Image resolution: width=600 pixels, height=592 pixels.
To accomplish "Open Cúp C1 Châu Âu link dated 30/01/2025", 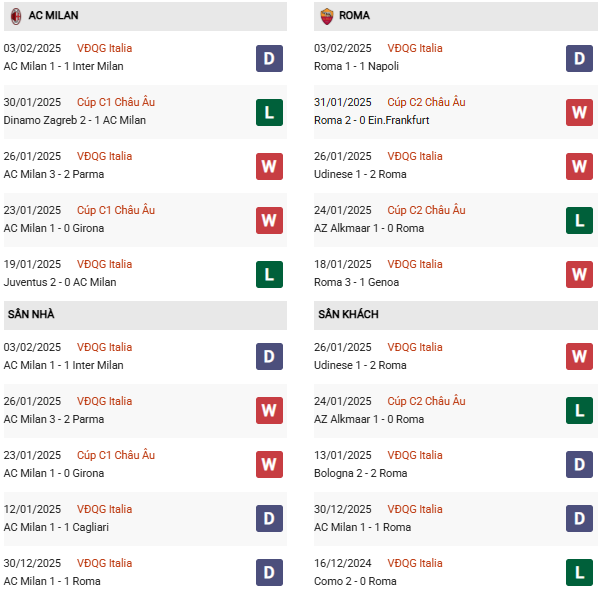I will (116, 102).
